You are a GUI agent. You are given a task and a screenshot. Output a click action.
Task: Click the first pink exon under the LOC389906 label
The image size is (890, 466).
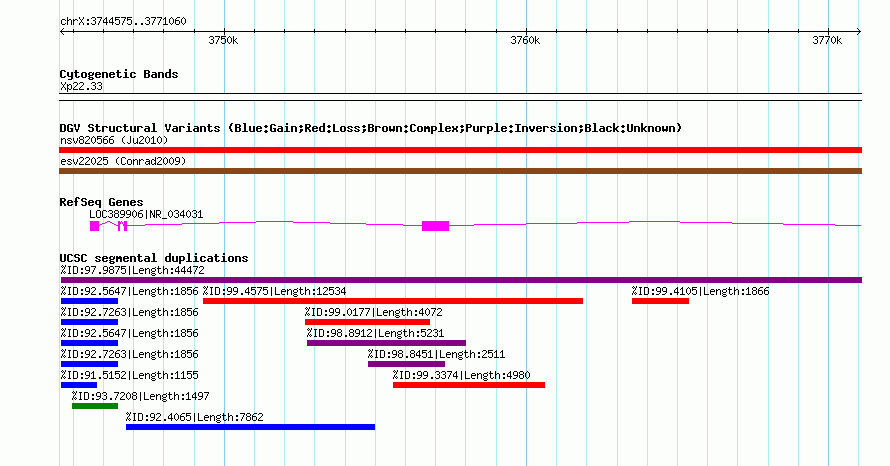(x=94, y=226)
